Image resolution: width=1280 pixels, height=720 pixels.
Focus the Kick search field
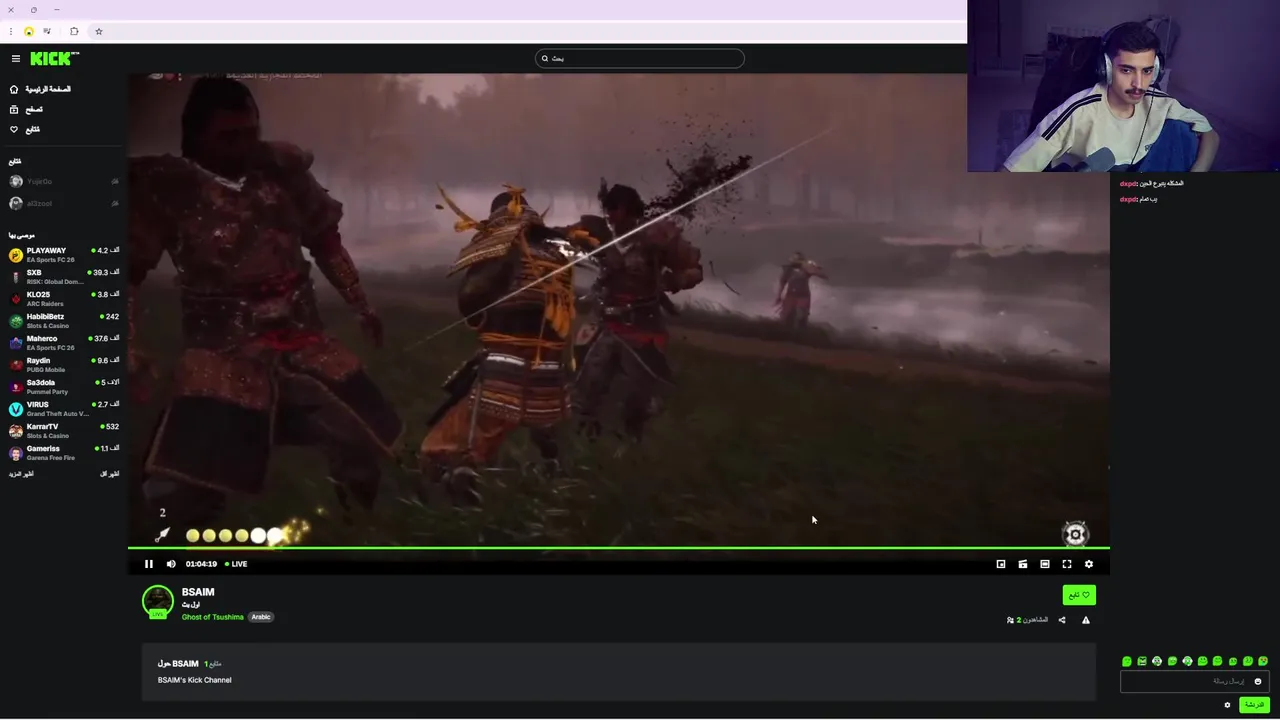(640, 58)
